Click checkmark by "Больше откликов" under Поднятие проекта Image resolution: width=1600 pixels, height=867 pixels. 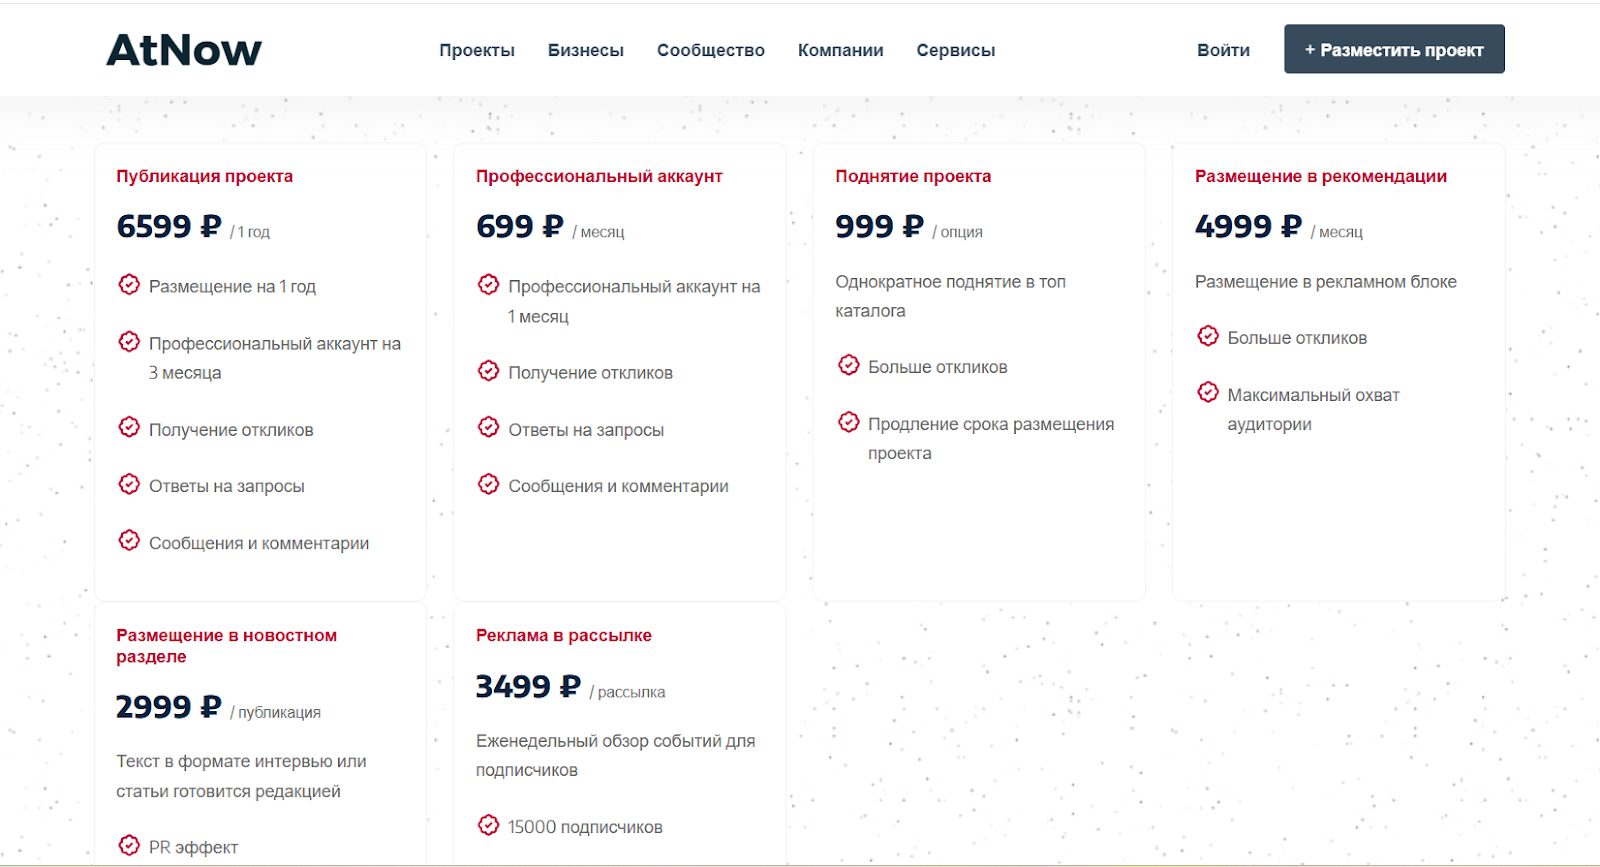pyautogui.click(x=849, y=365)
